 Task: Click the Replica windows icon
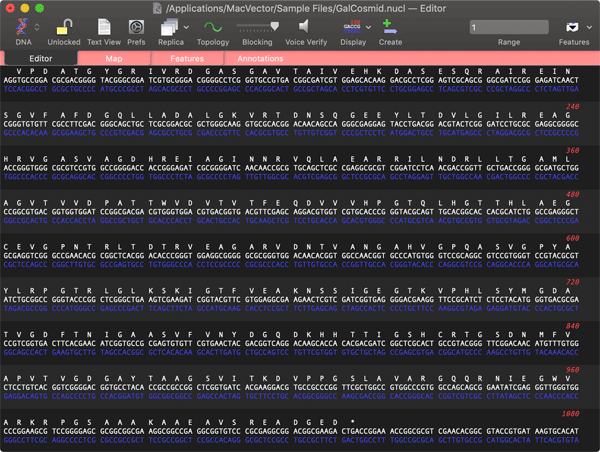point(169,27)
